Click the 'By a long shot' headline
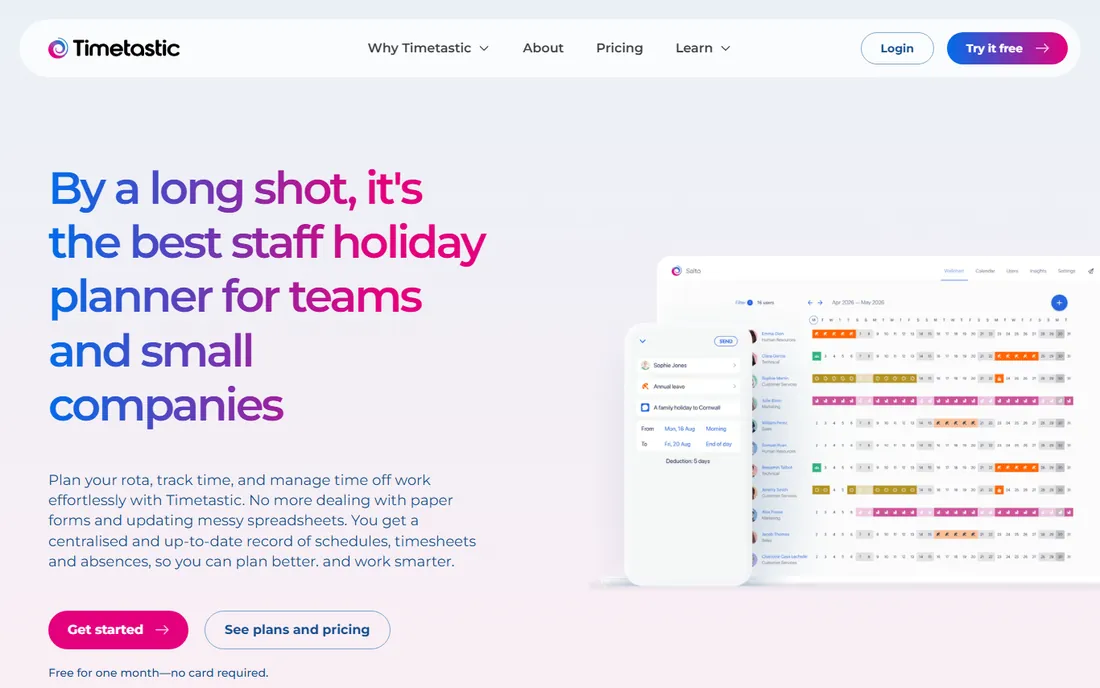The height and width of the screenshot is (688, 1100). (x=267, y=297)
